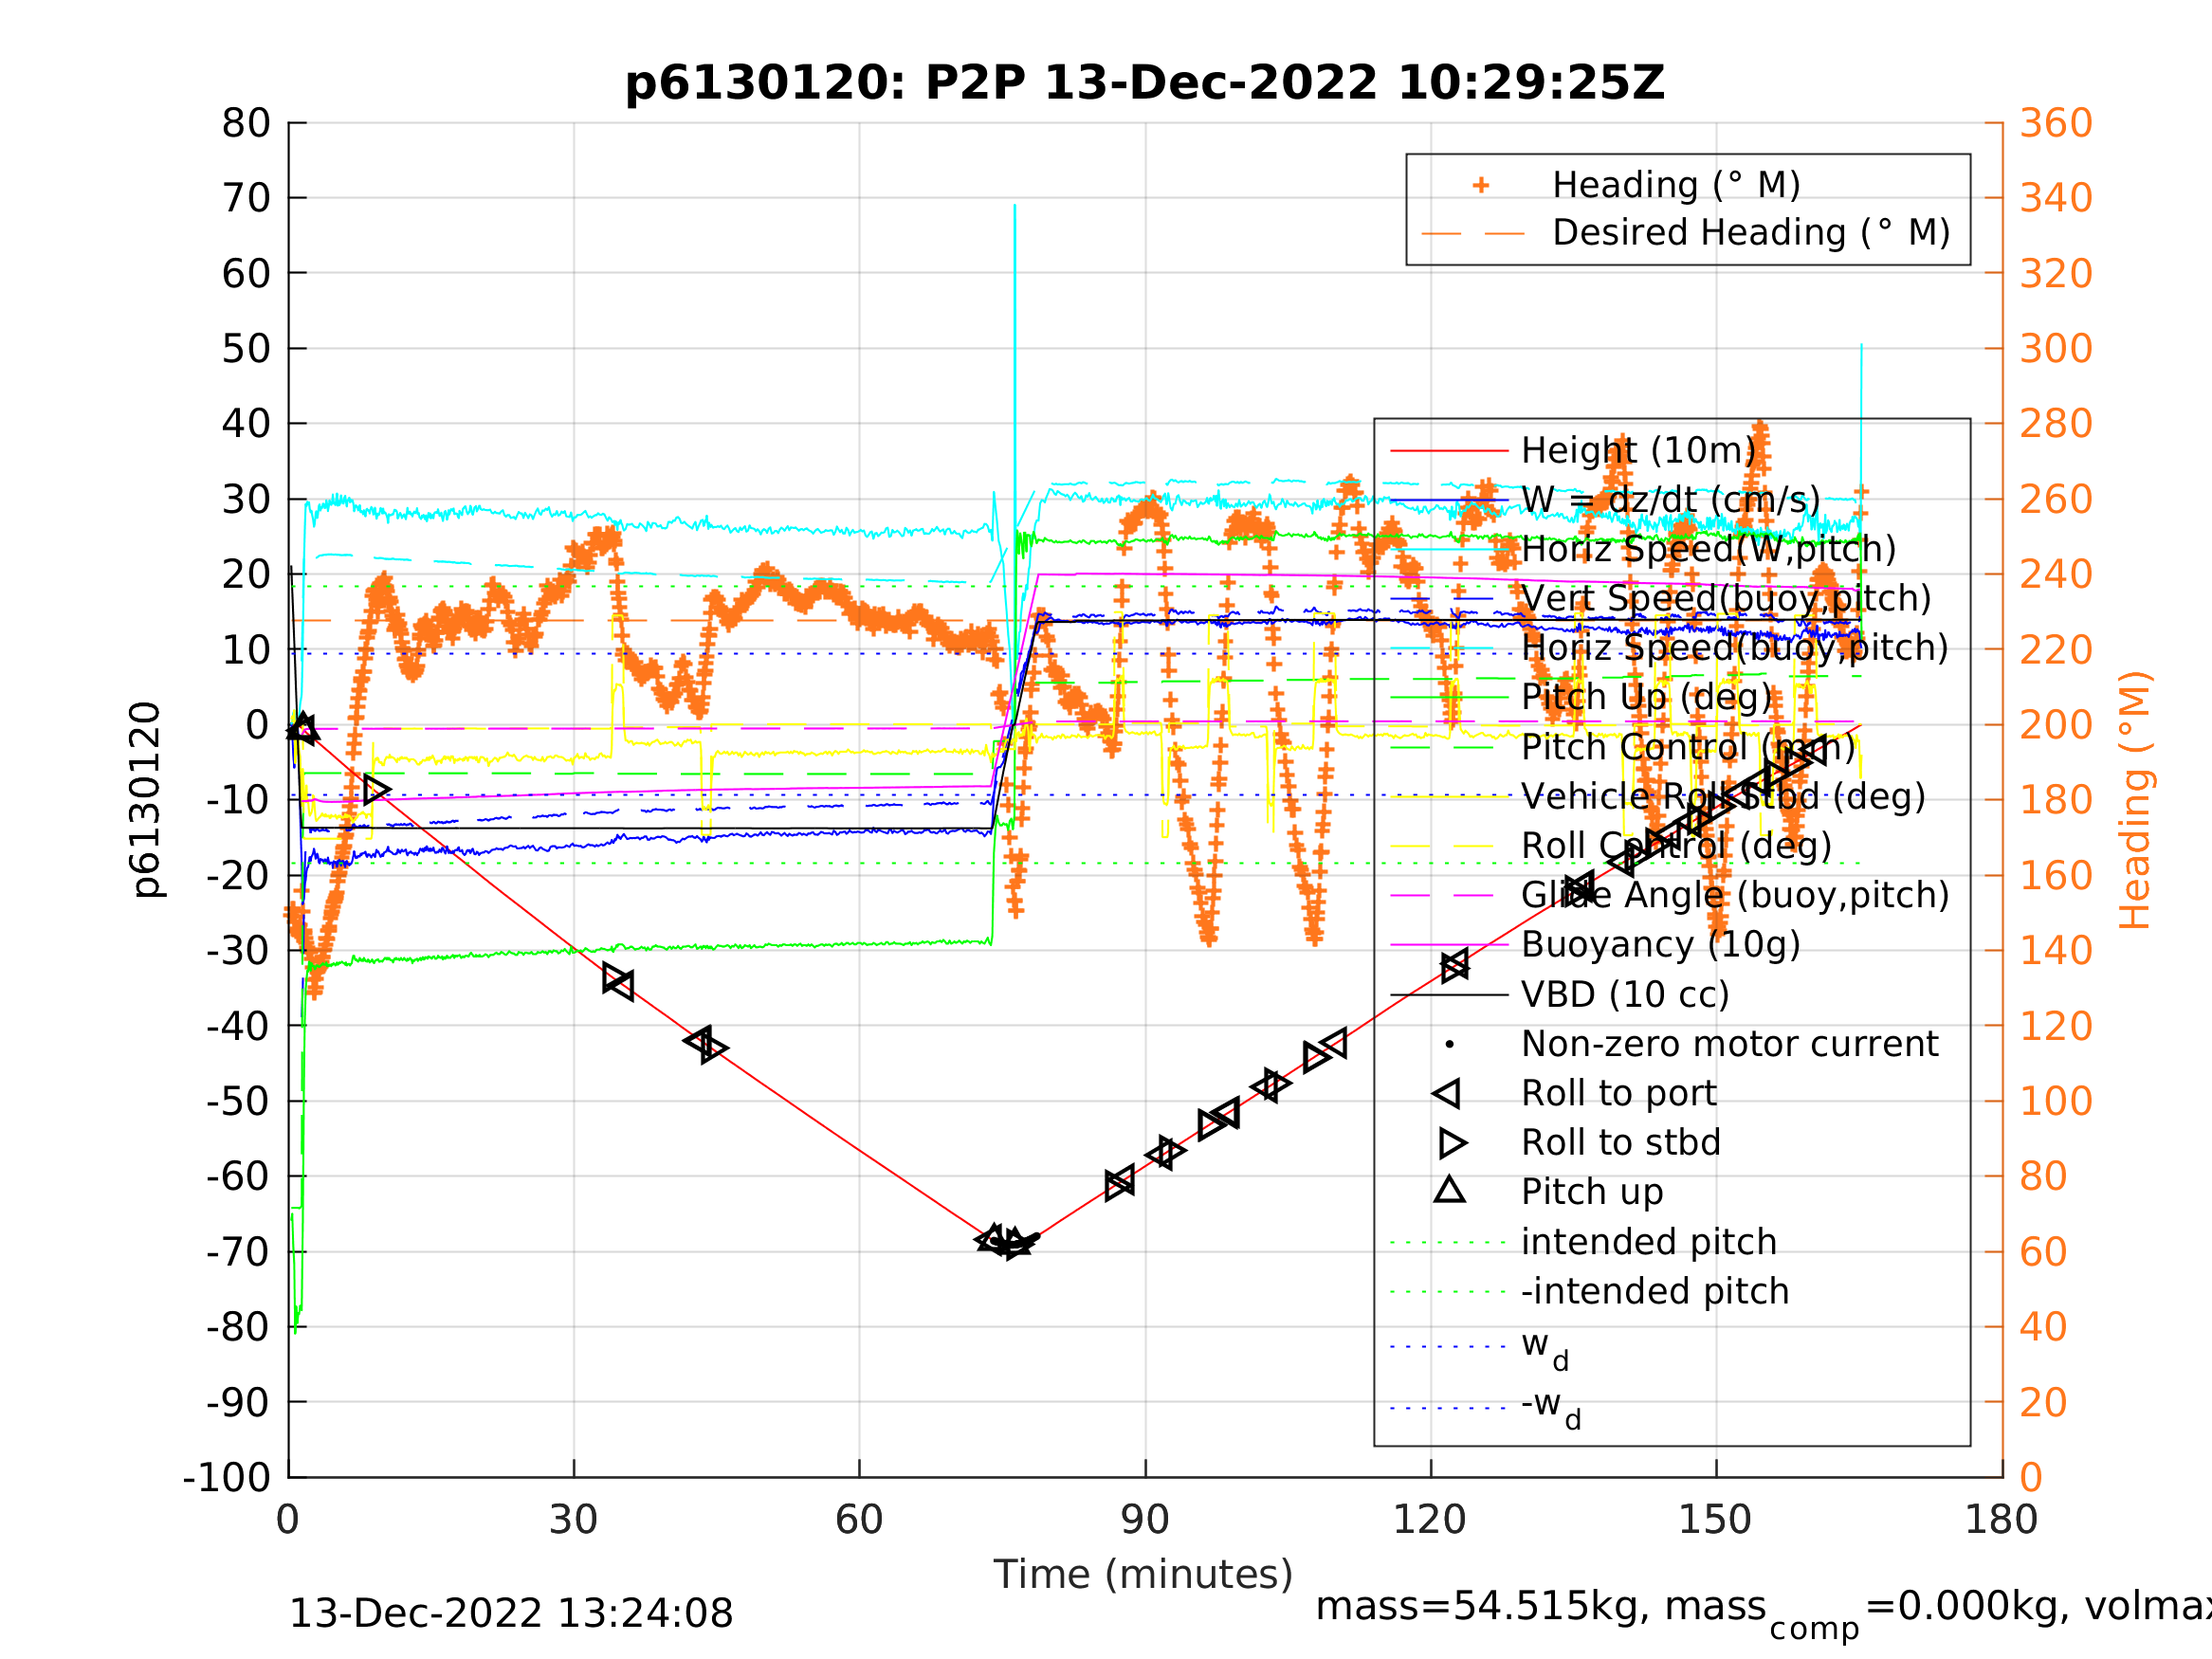Click the '-50' left-axis tick label
The height and width of the screenshot is (1659, 2212).
[238, 1102]
